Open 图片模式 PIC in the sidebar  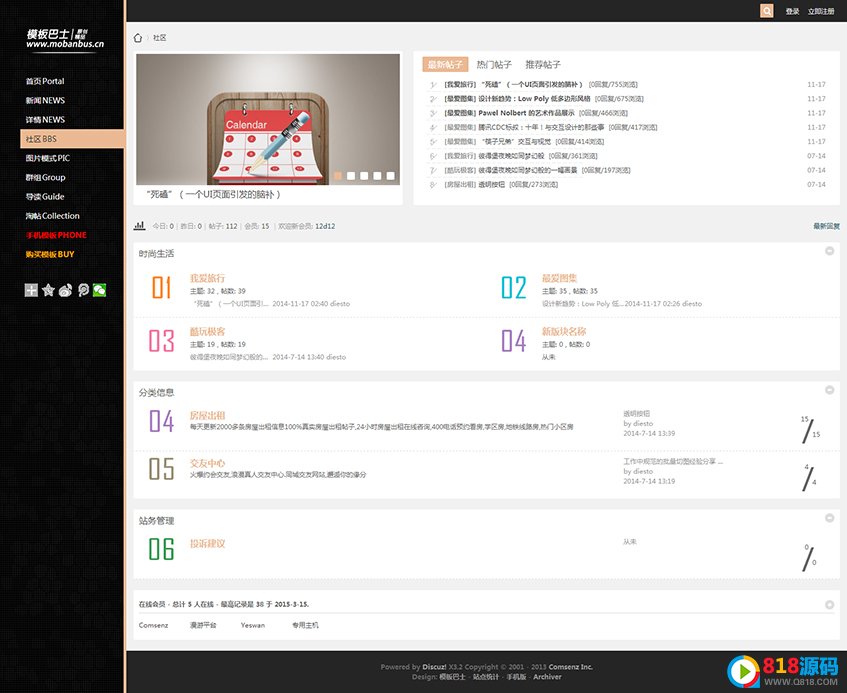pos(48,158)
